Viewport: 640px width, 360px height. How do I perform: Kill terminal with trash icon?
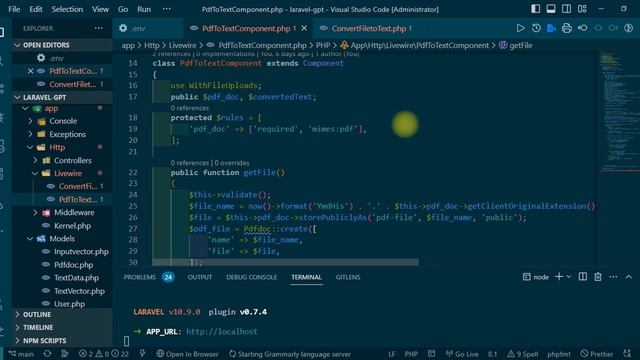pyautogui.click(x=598, y=277)
